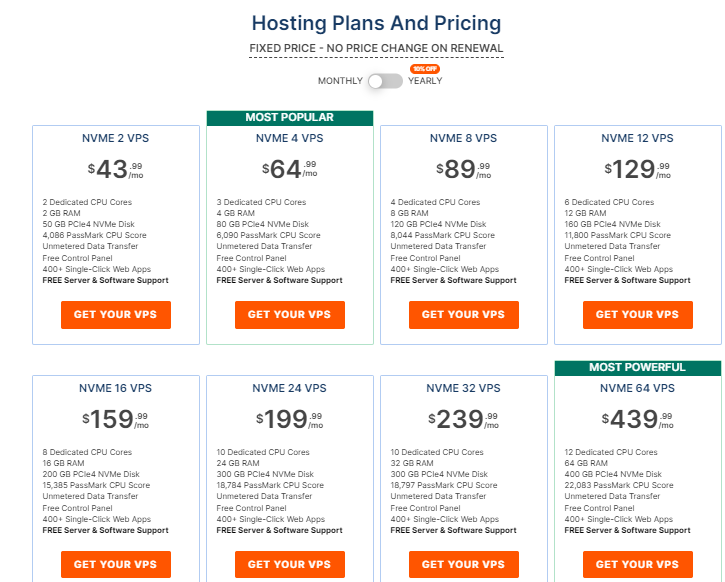Screen dimensions: 725x582
Task: Get the NVME 32 VPS plan
Action: 464,564
